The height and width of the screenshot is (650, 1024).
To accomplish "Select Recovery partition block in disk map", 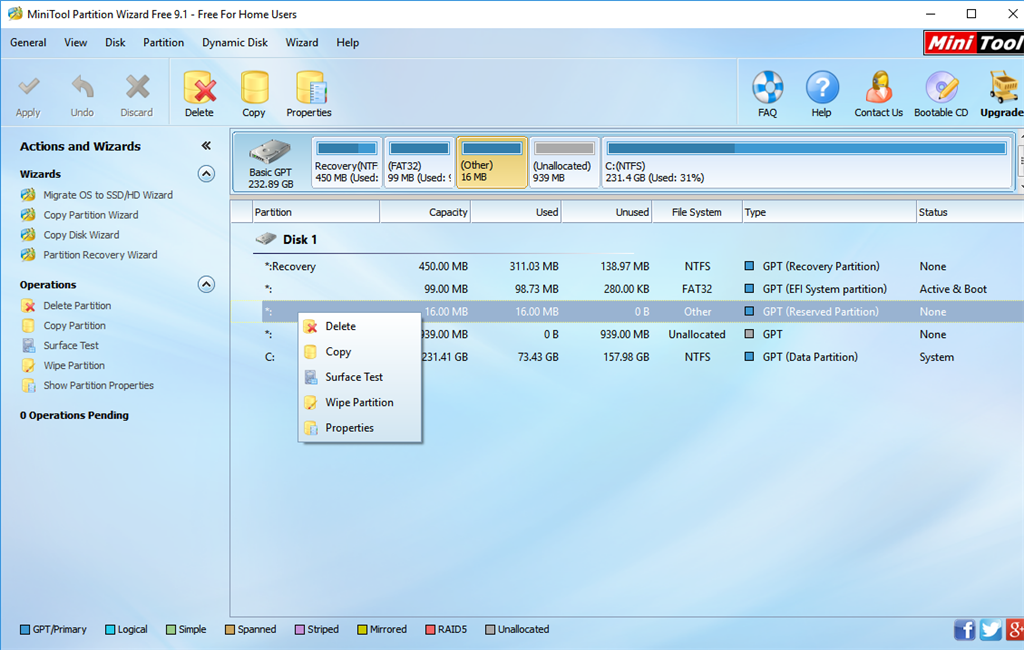I will 346,163.
